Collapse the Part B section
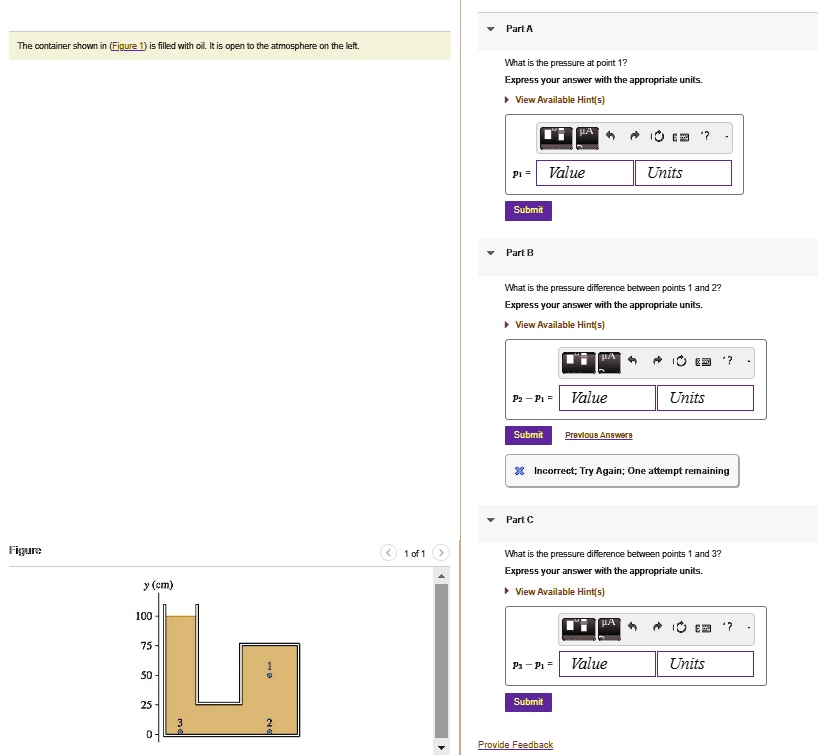Image resolution: width=818 pixels, height=755 pixels. point(490,253)
